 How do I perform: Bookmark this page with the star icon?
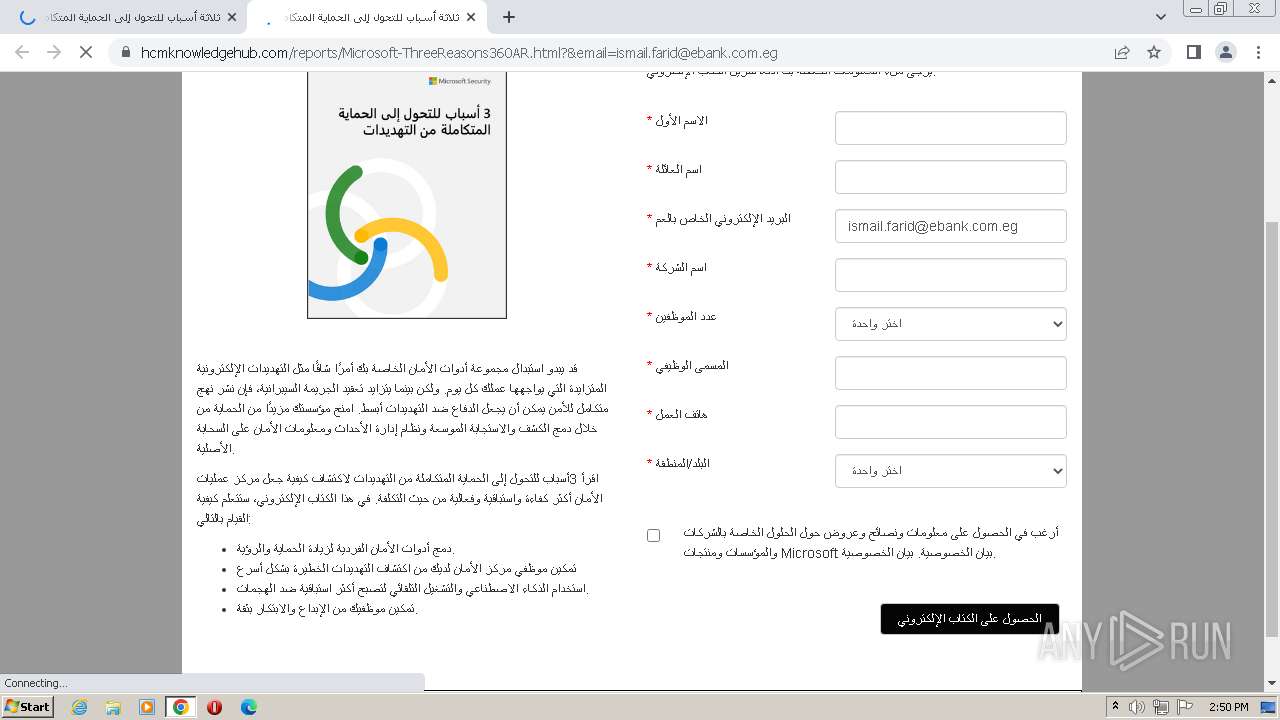click(x=1154, y=52)
